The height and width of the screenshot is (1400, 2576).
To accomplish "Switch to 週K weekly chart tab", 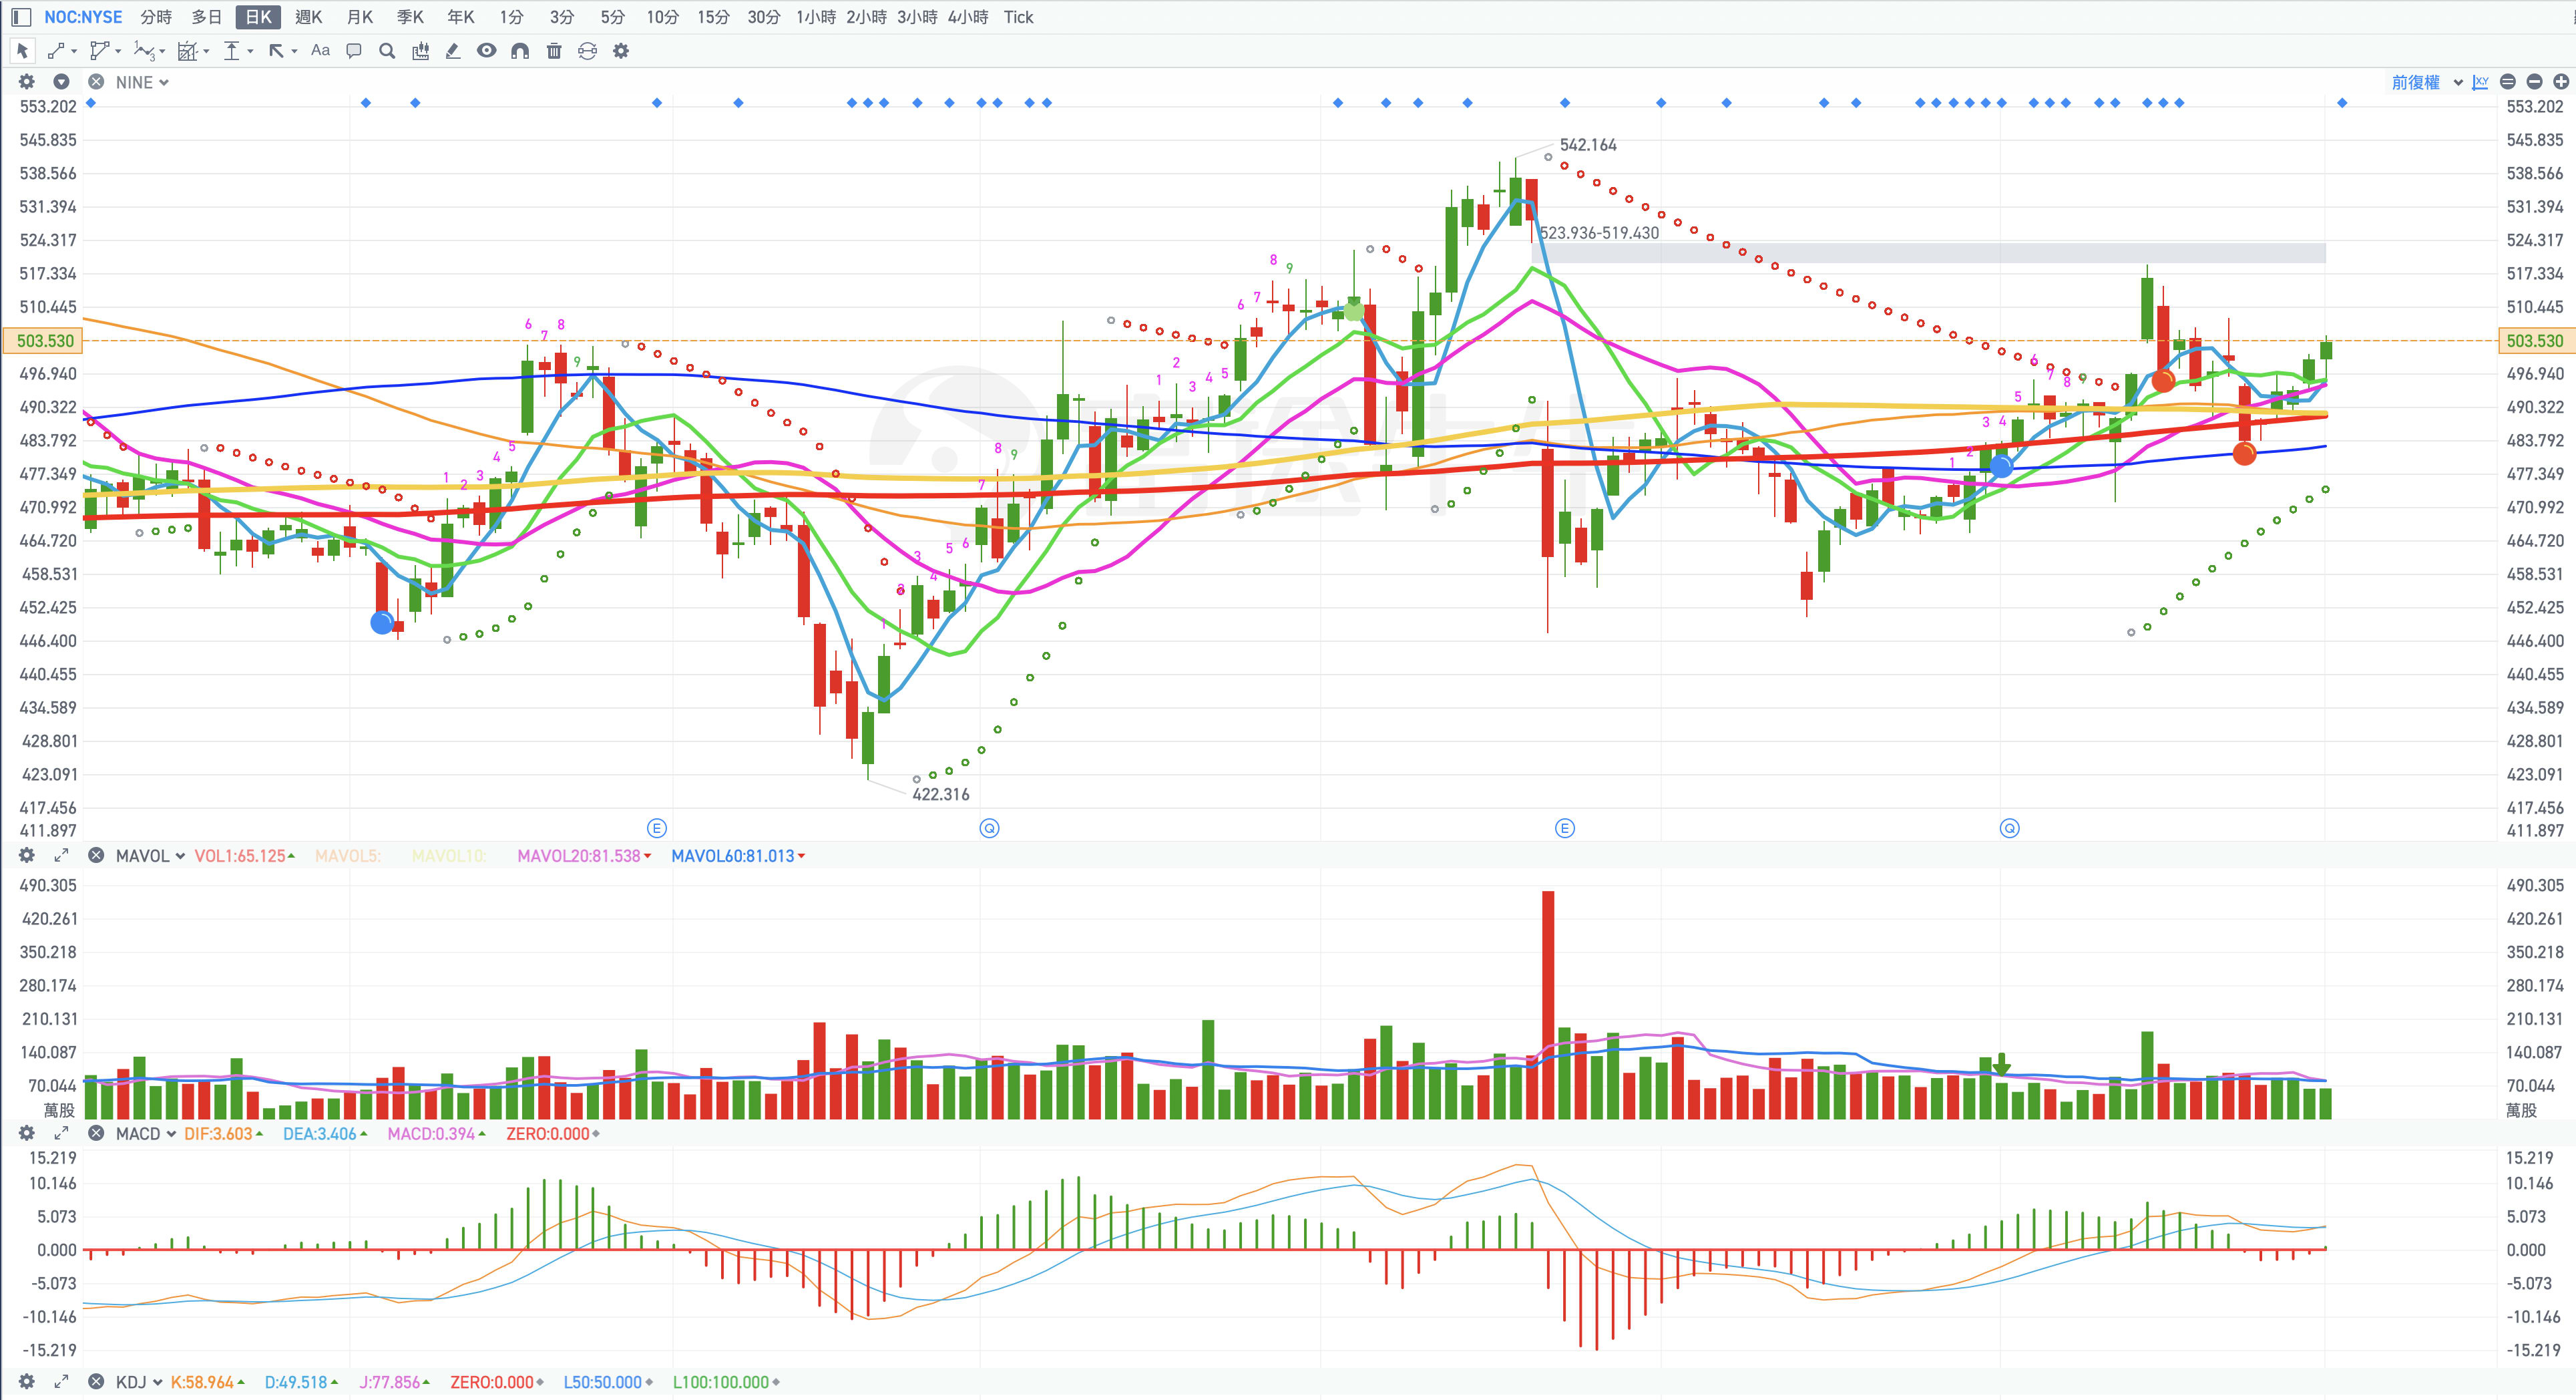I will [308, 17].
